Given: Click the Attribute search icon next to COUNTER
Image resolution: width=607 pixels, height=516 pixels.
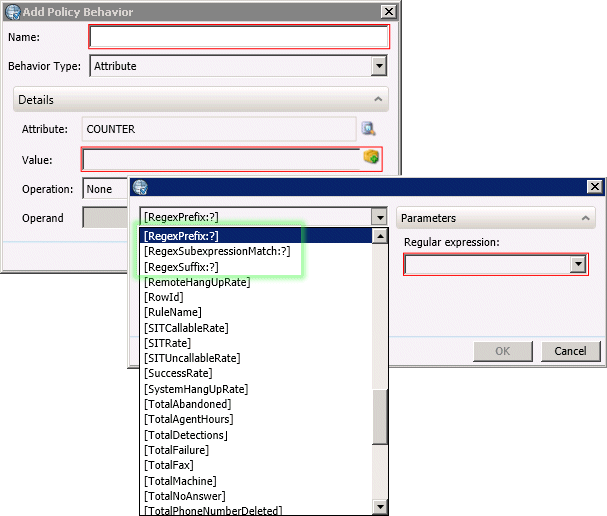Looking at the screenshot, I should click(368, 129).
